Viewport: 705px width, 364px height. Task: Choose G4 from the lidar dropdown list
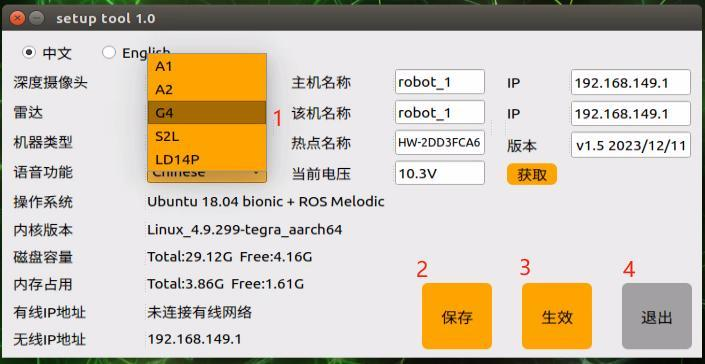click(207, 113)
